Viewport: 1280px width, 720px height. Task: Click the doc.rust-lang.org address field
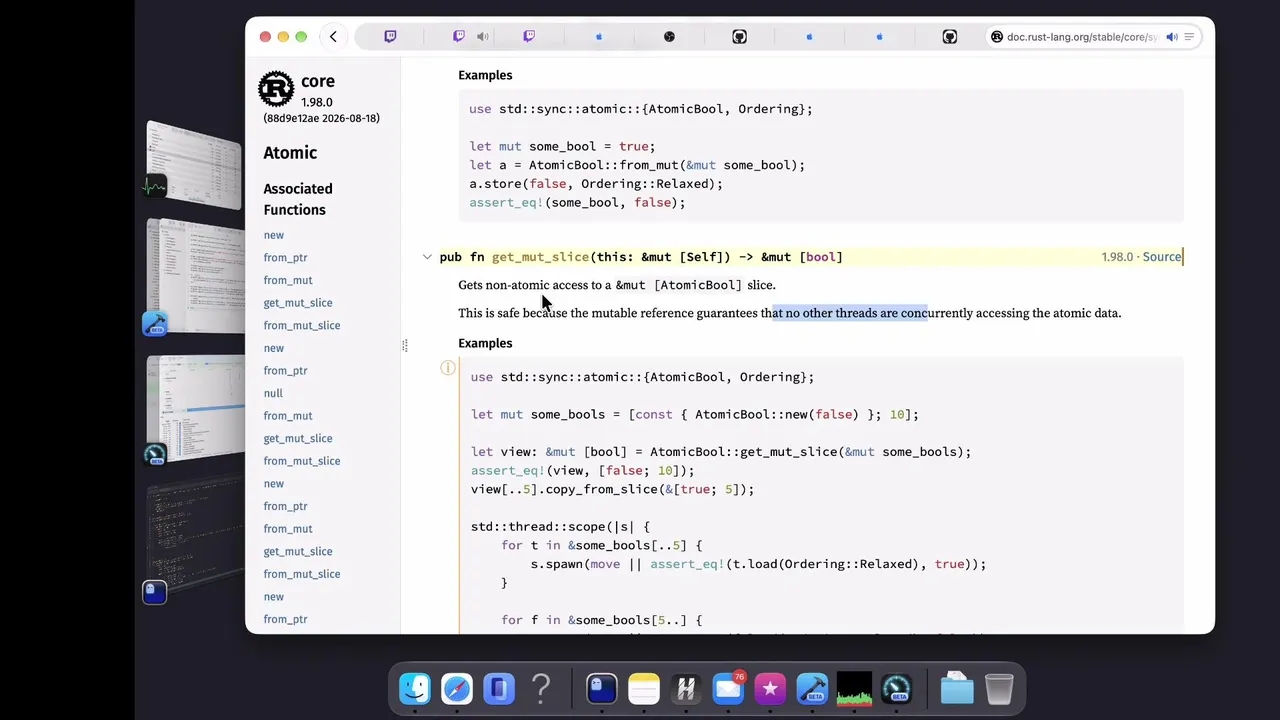tap(1082, 37)
